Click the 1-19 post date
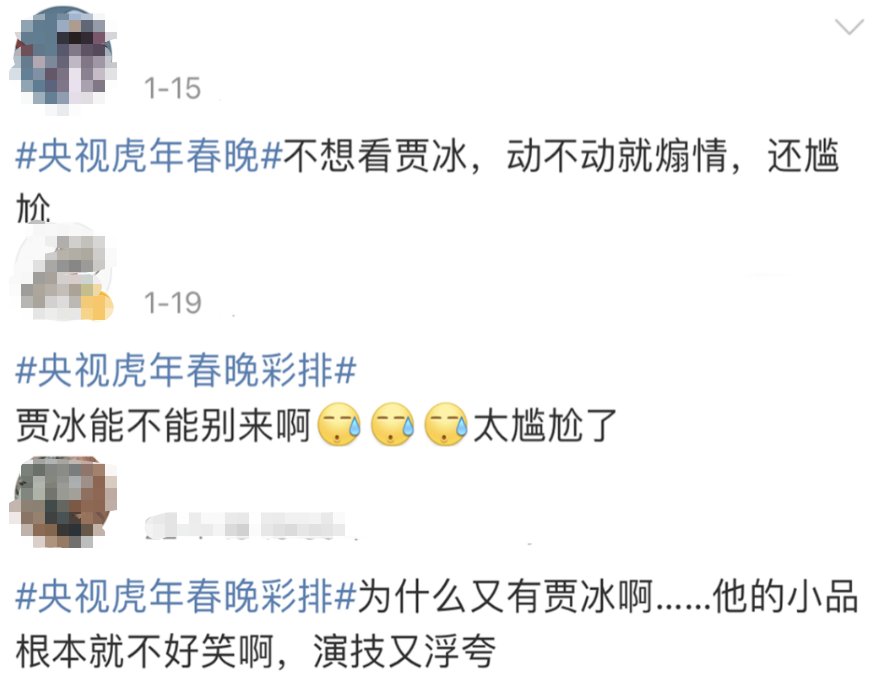 pyautogui.click(x=172, y=303)
